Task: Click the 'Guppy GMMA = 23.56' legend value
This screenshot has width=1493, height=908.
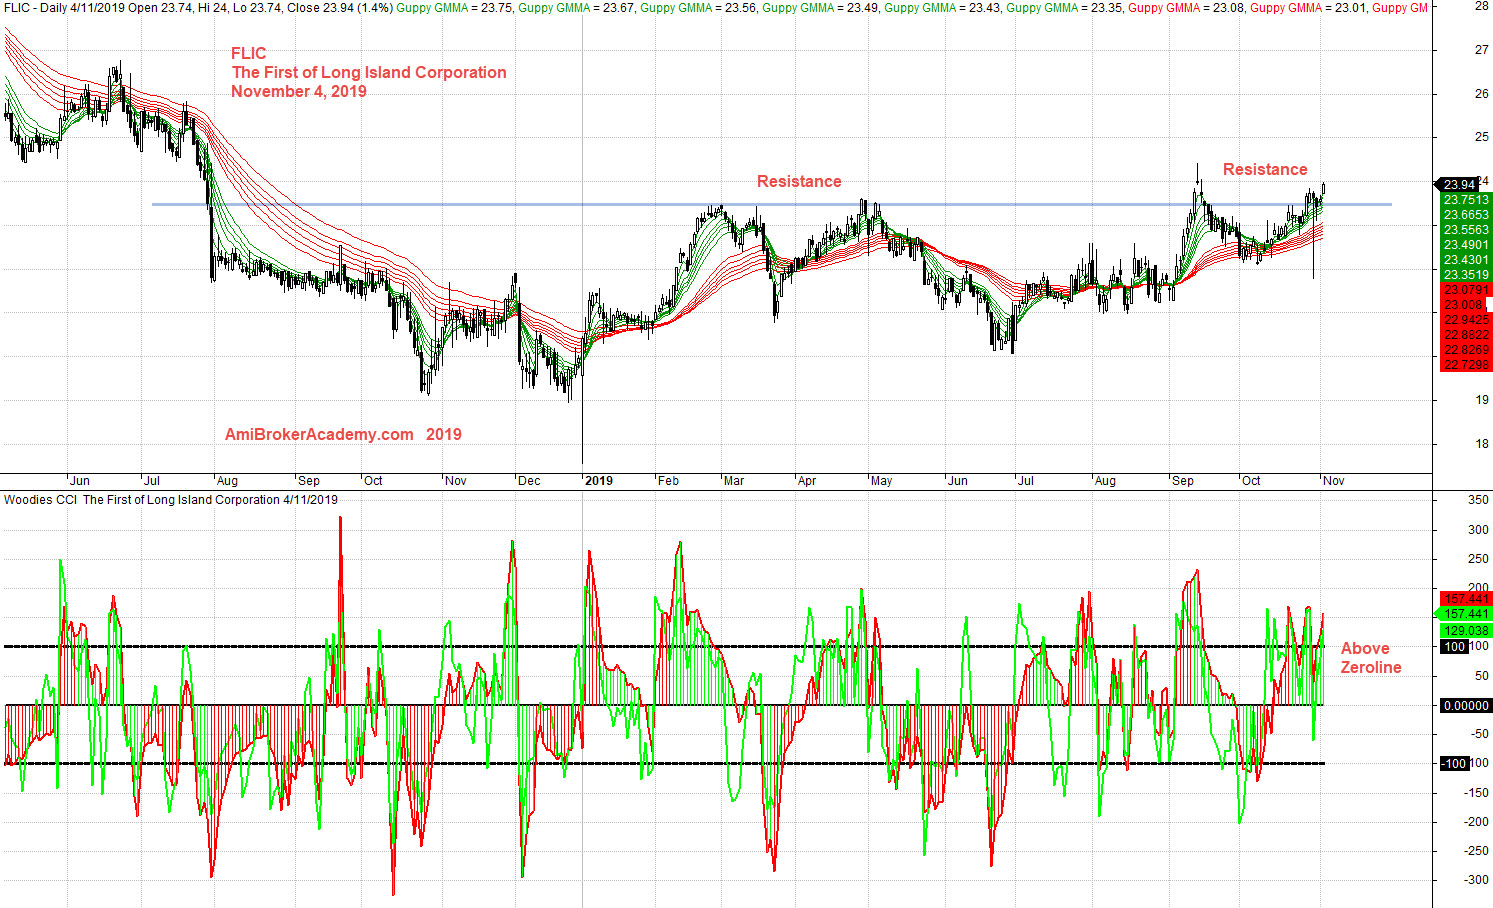Action: (x=701, y=7)
